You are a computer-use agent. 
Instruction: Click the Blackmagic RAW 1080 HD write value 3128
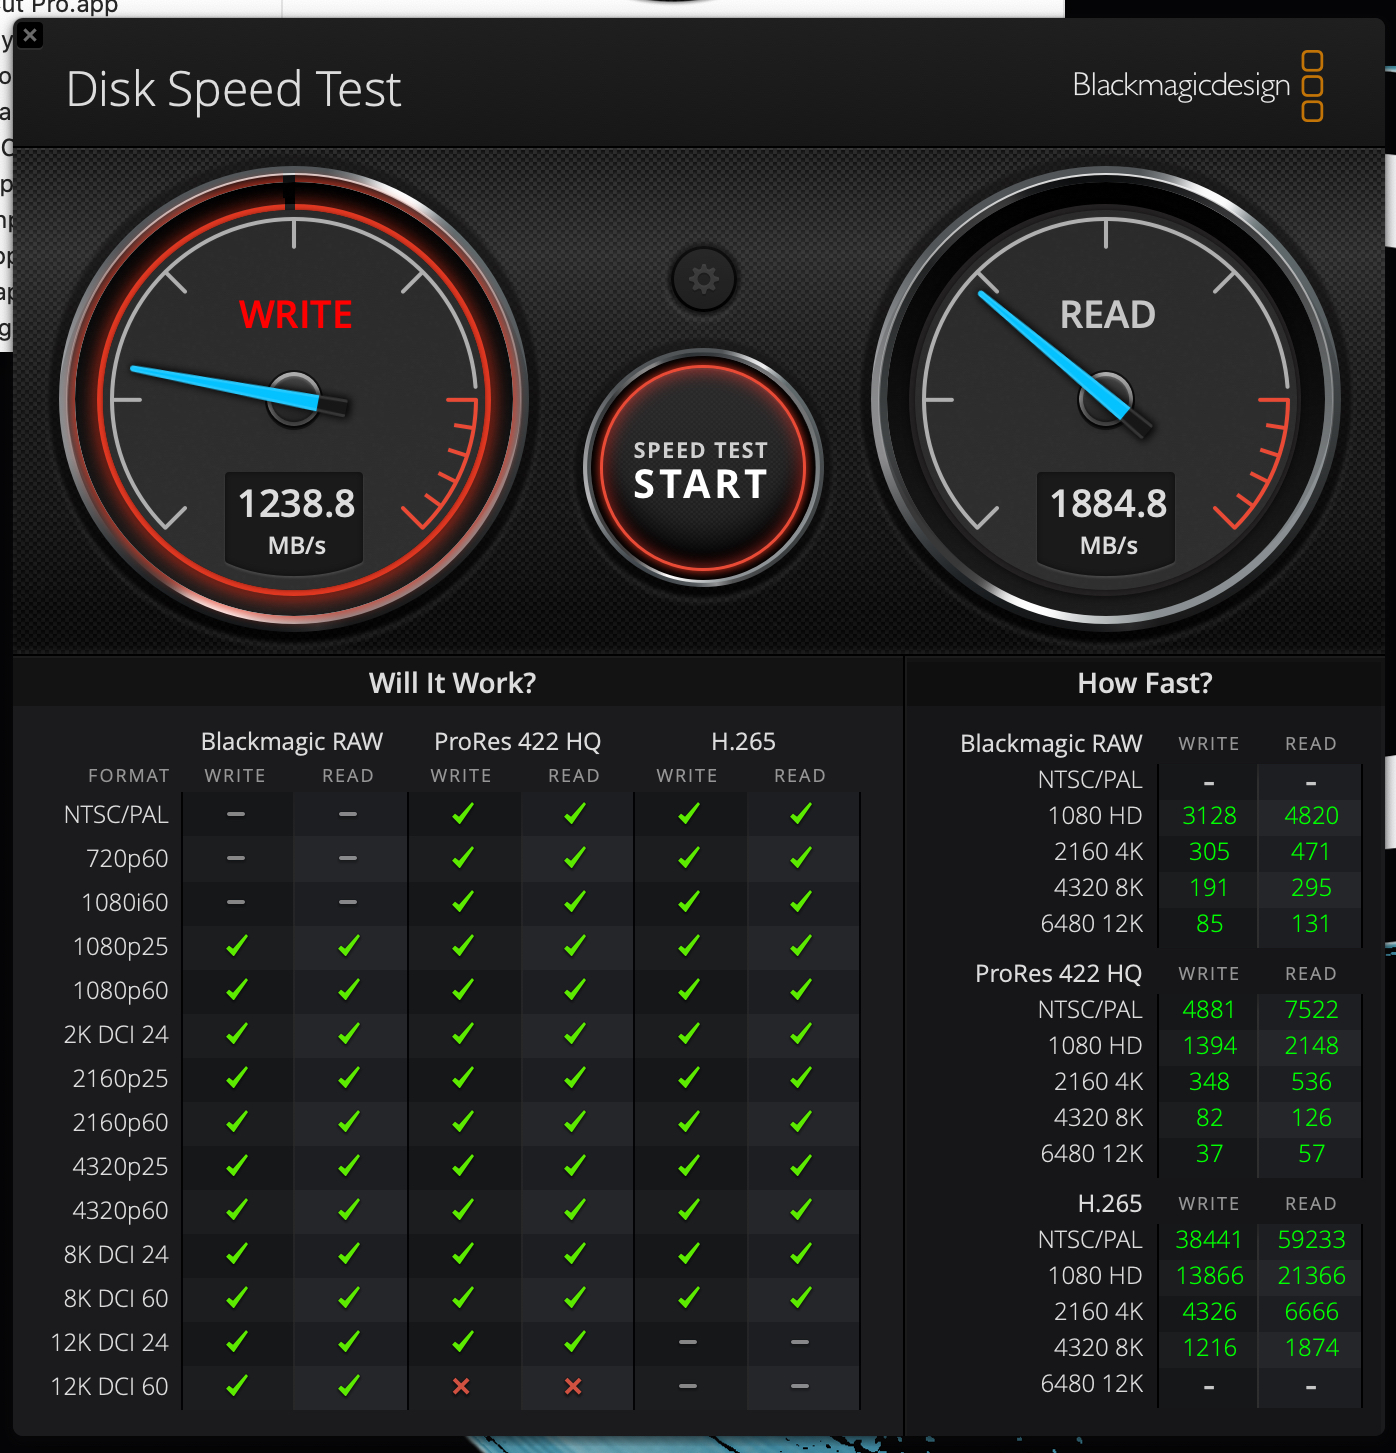coord(1209,816)
